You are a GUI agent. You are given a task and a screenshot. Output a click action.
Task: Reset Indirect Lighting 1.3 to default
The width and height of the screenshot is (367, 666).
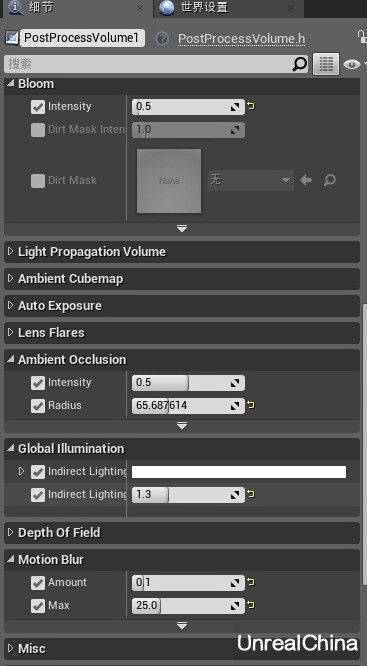[251, 495]
